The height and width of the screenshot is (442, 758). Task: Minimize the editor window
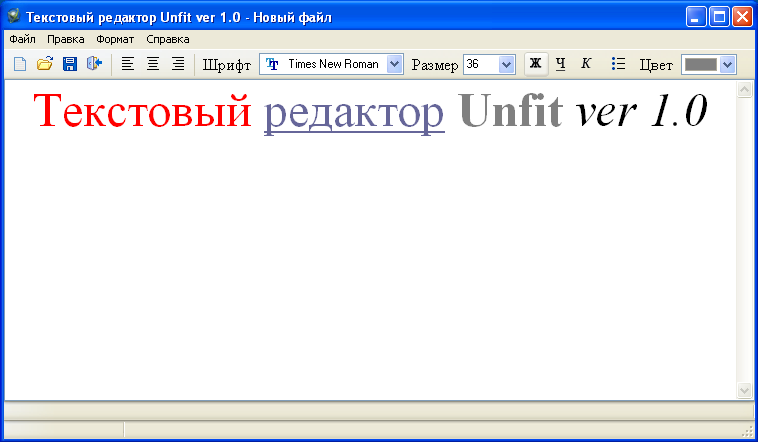tap(696, 17)
